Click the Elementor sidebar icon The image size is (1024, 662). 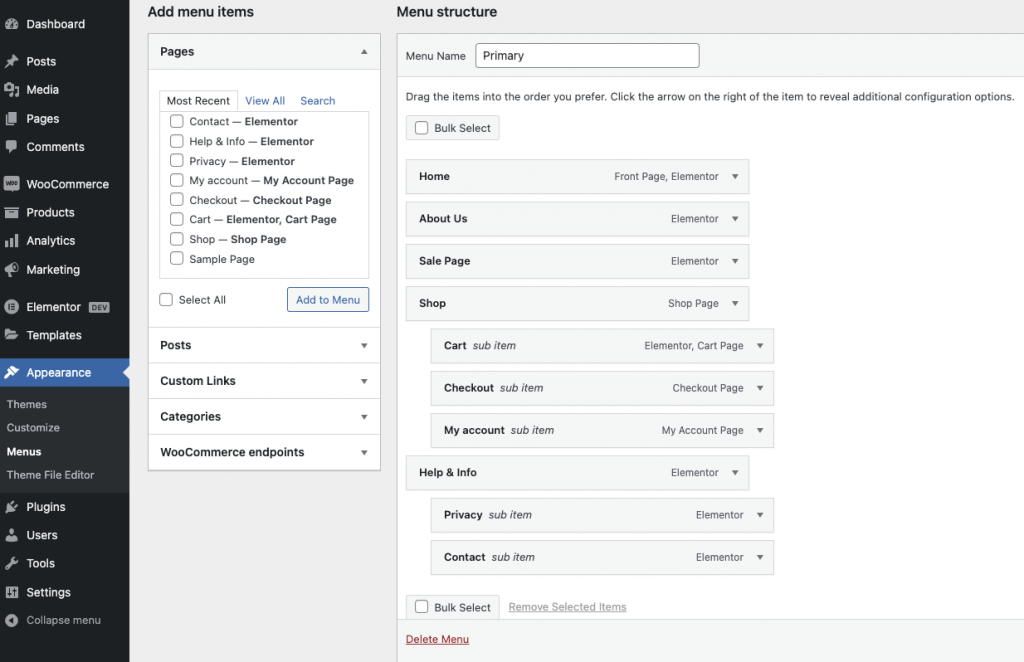point(12,307)
